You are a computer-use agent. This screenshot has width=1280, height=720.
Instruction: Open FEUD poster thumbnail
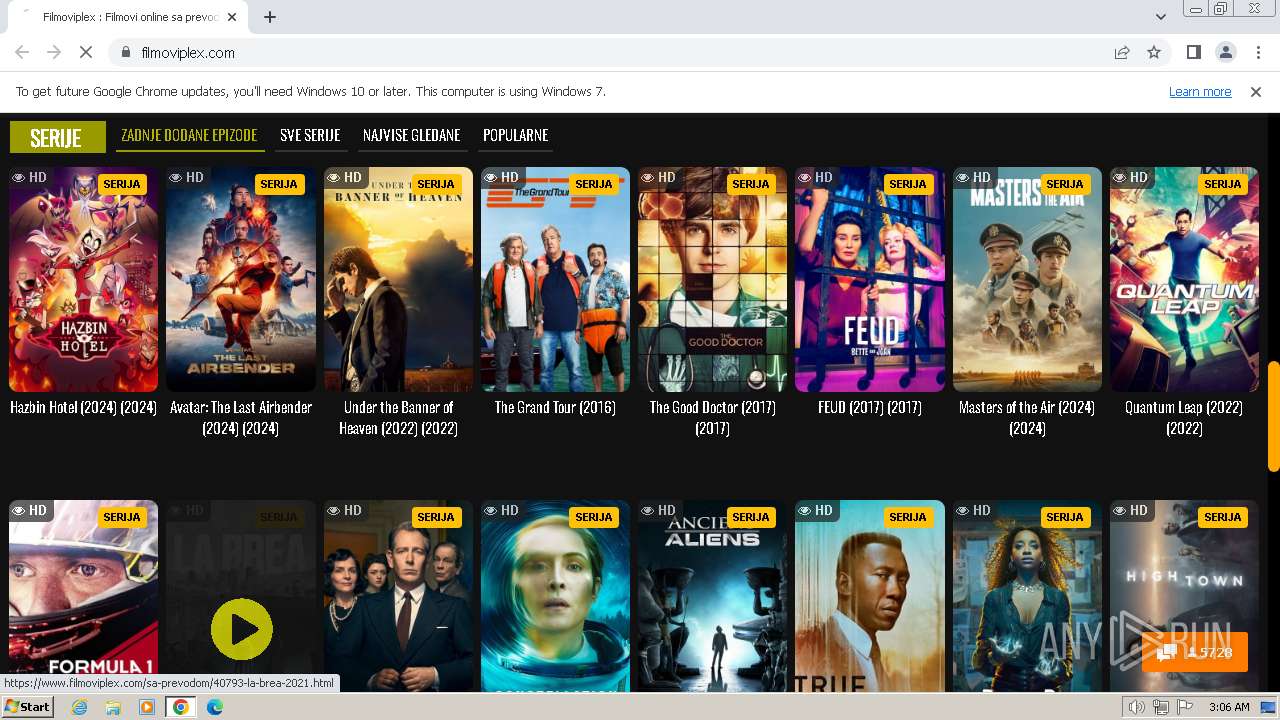870,279
